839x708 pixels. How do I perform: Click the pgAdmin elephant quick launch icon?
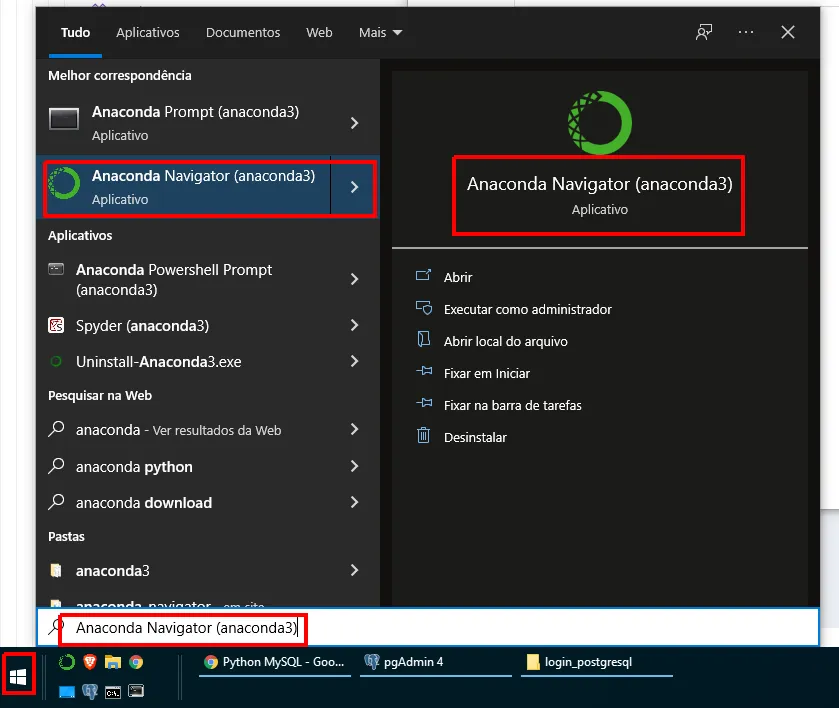90,692
